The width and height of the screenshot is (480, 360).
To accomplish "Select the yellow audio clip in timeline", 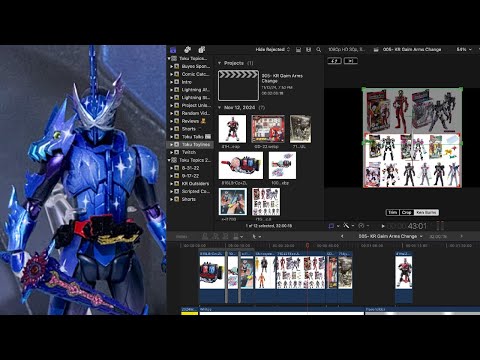I will coord(190,311).
